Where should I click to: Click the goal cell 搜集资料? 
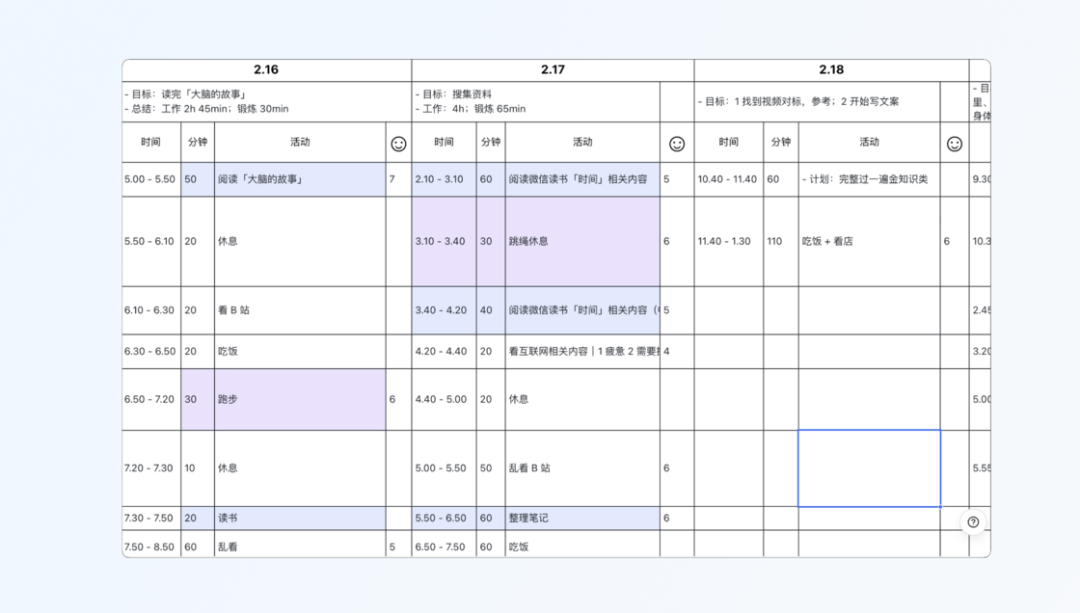(x=535, y=102)
